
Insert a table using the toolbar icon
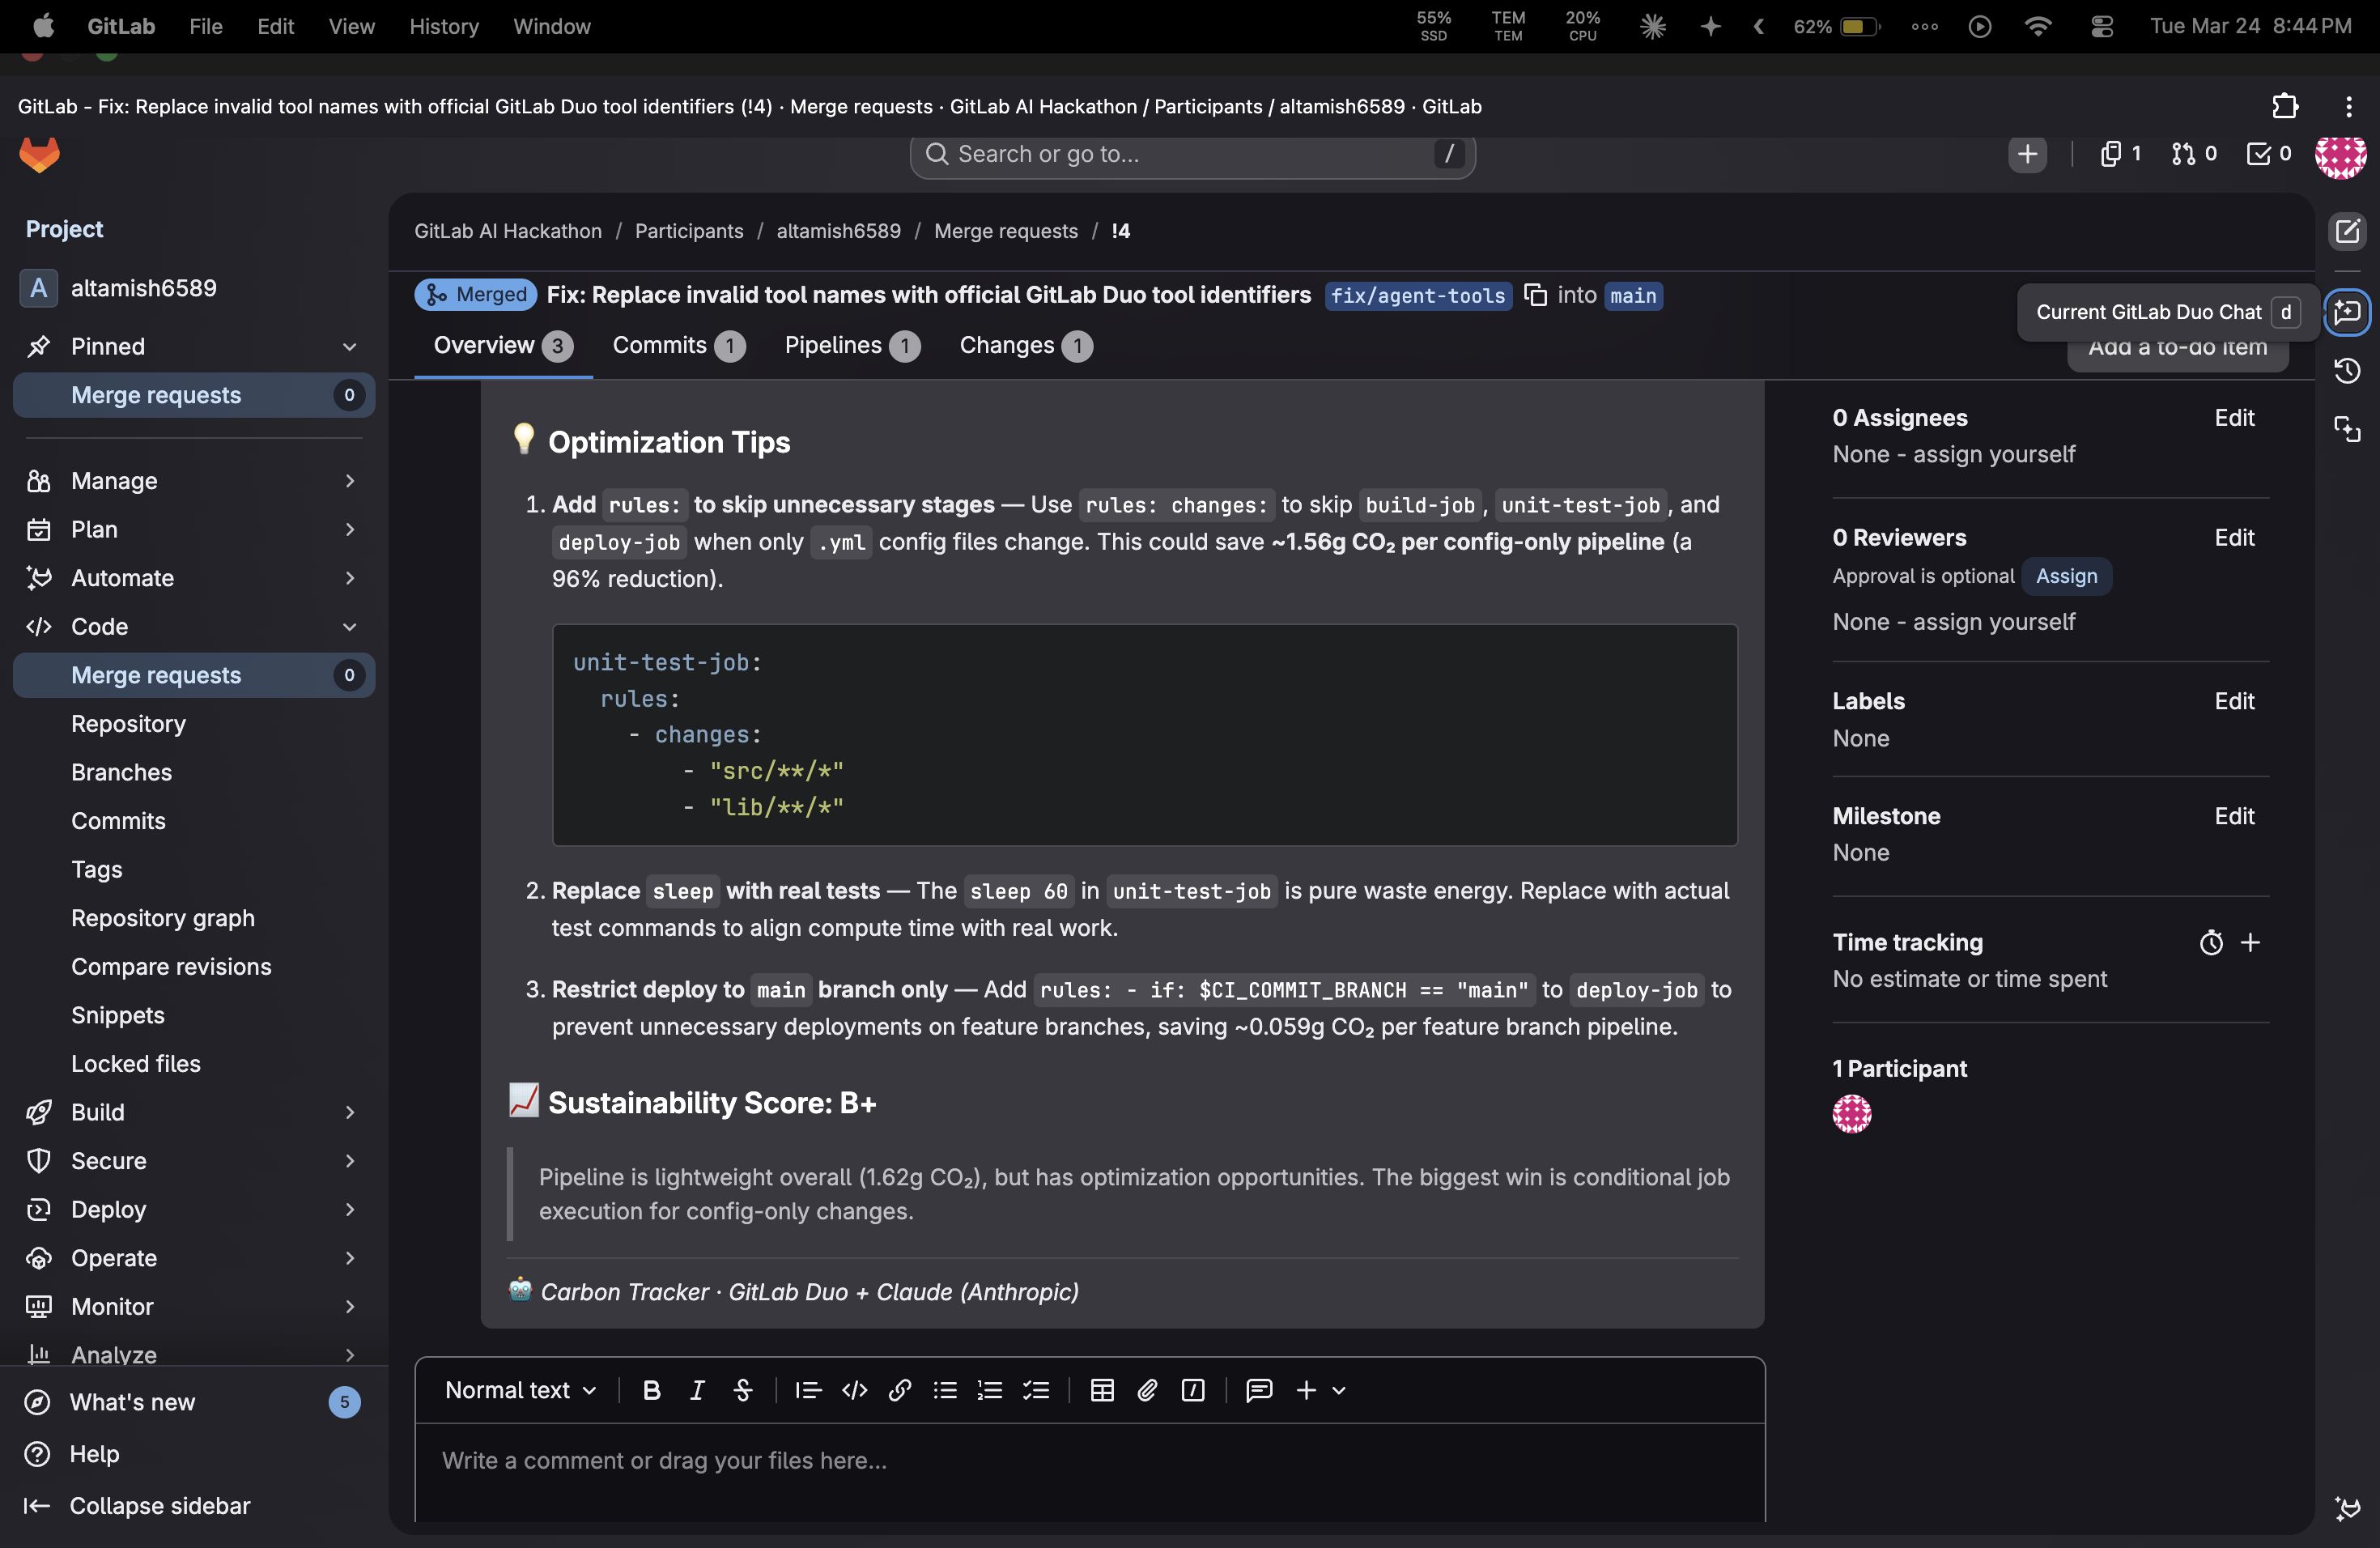point(1102,1390)
